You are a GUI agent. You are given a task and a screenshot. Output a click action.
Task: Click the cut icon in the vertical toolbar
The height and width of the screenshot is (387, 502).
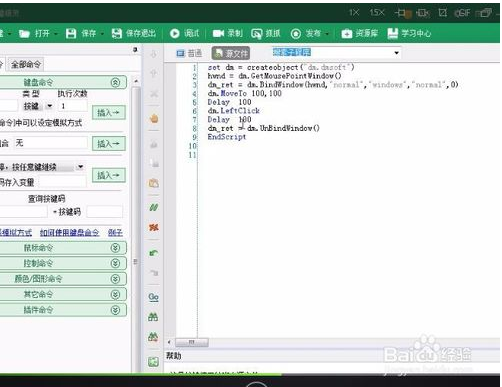[154, 144]
